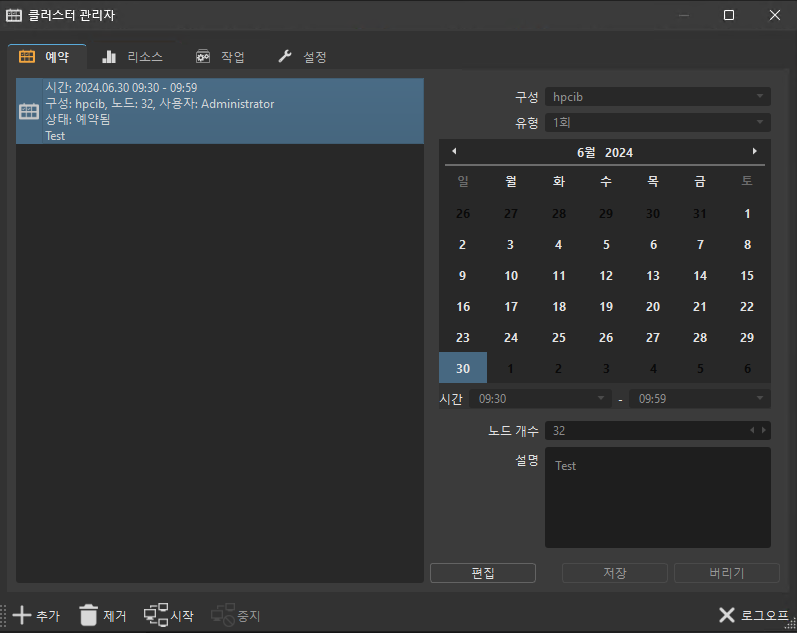Click the app icon in the title bar

click(14, 15)
